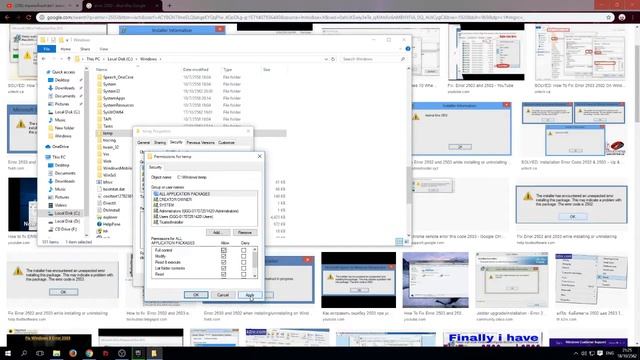
Task: Select Local Disk (D:) in the navigation pane
Action: pyautogui.click(x=67, y=221)
